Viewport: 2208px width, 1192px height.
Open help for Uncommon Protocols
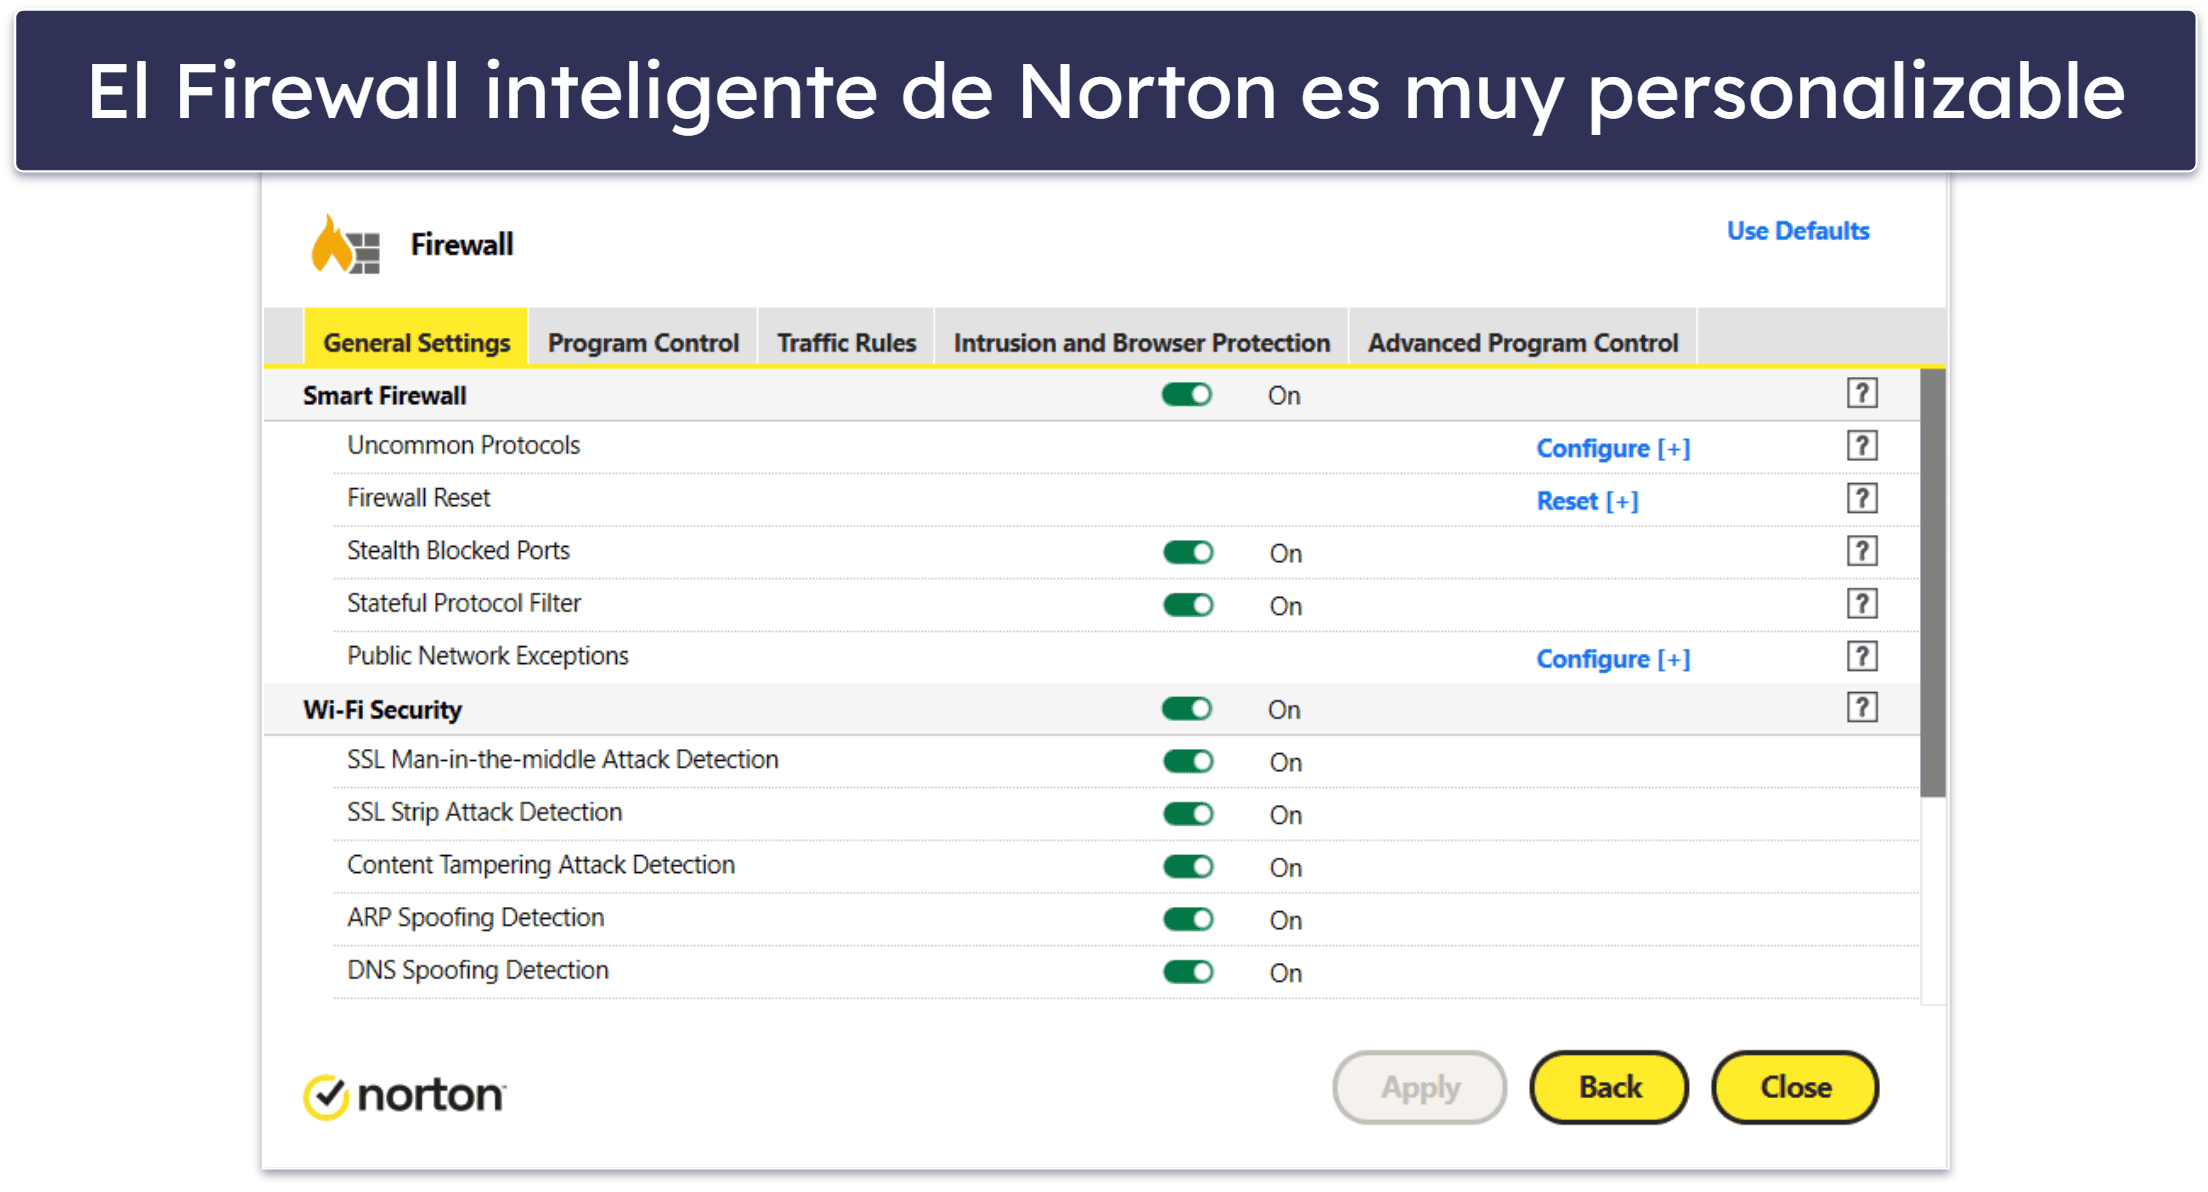(1861, 446)
